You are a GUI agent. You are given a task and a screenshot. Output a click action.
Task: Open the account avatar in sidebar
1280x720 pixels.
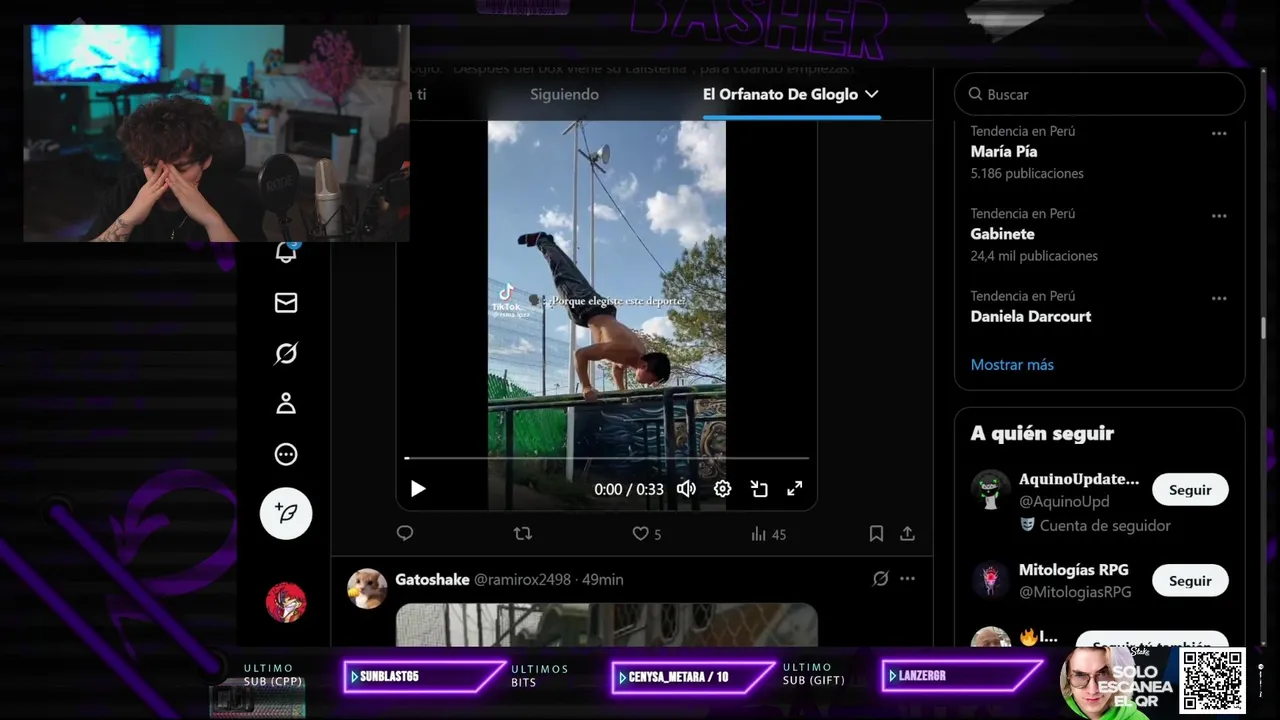coord(286,602)
